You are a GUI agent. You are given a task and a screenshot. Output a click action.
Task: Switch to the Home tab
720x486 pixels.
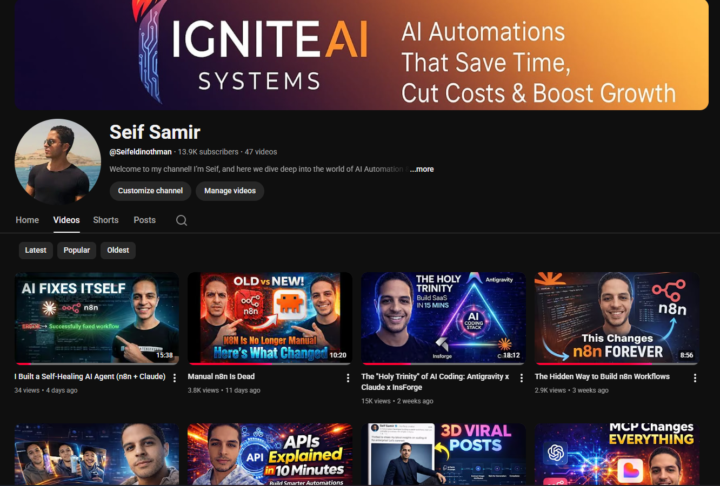[x=27, y=220]
